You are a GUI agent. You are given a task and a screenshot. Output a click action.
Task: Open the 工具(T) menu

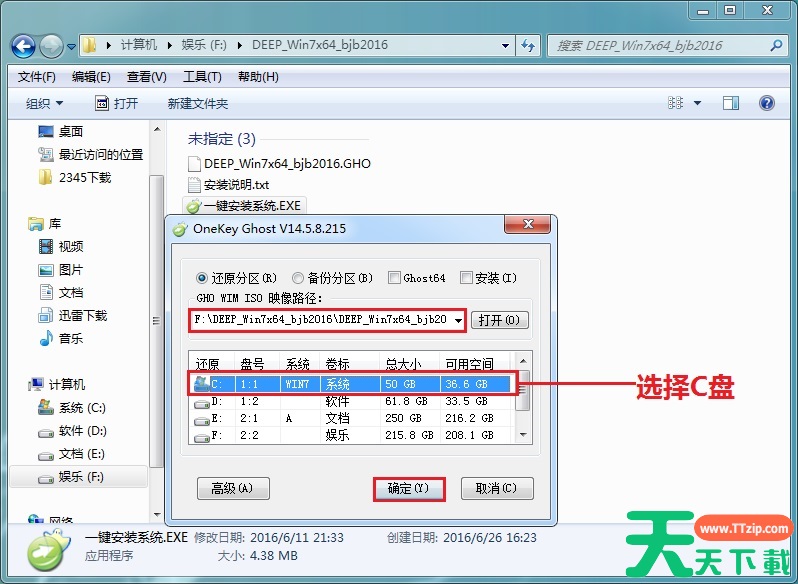202,77
